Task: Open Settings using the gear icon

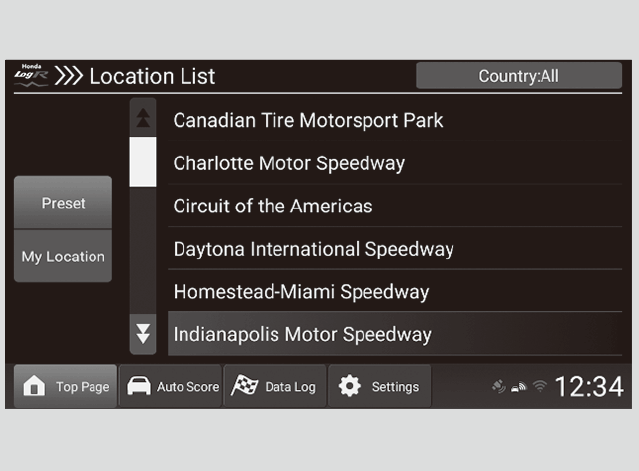Action: pyautogui.click(x=349, y=387)
